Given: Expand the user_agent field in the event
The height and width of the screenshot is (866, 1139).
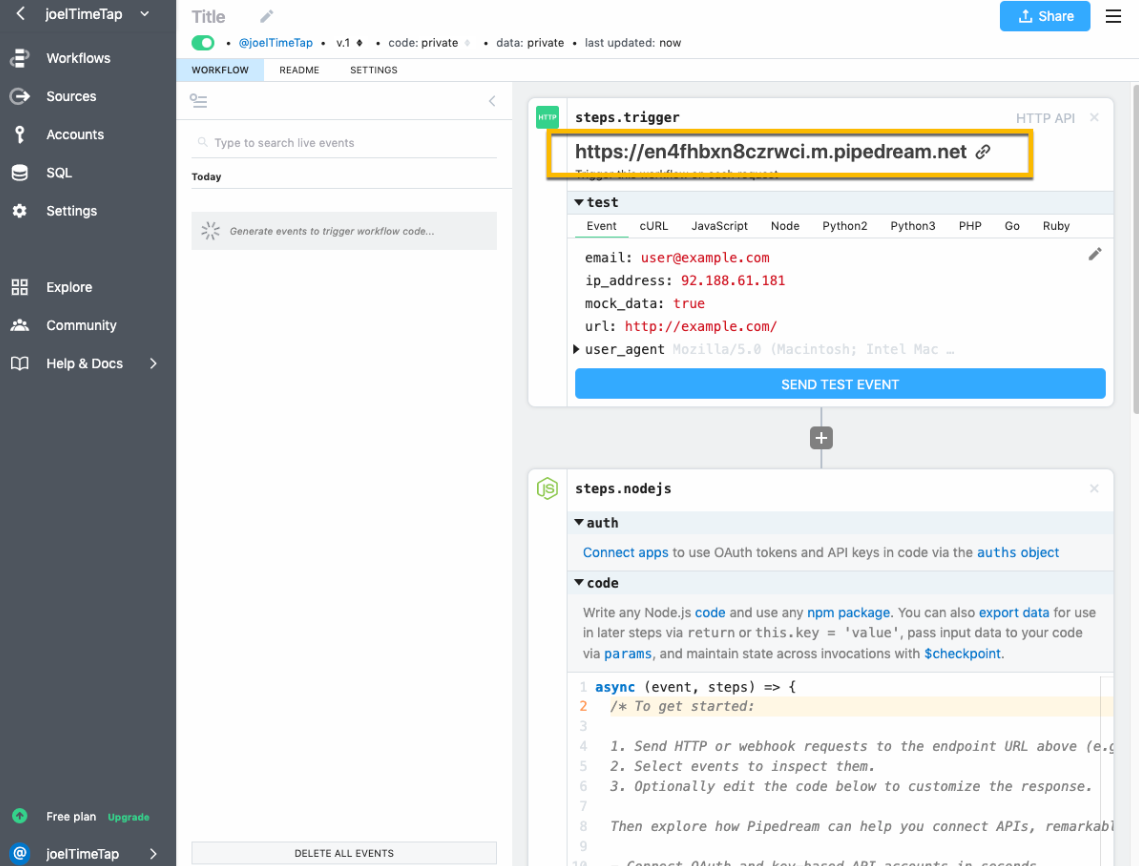Looking at the screenshot, I should coord(577,349).
